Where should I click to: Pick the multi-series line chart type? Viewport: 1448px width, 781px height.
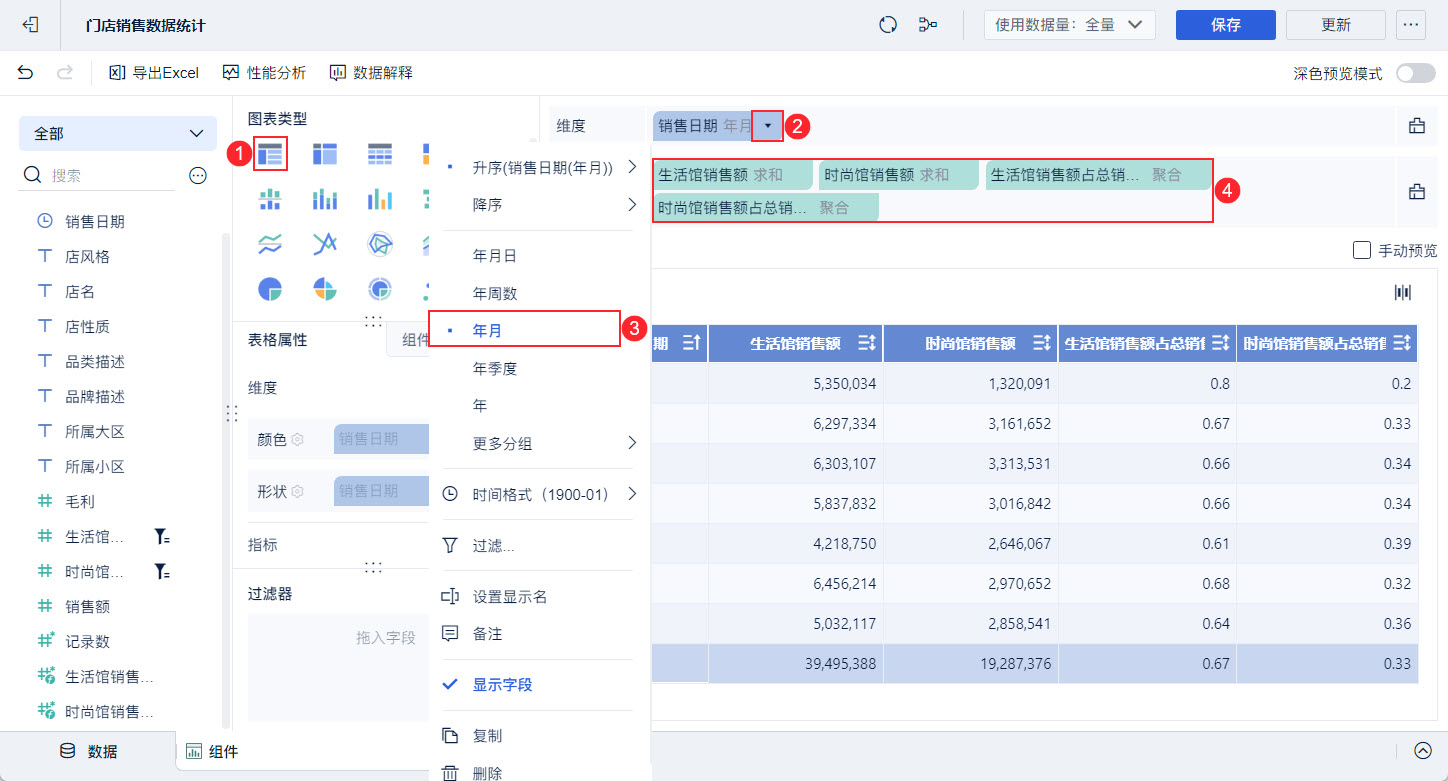[325, 243]
